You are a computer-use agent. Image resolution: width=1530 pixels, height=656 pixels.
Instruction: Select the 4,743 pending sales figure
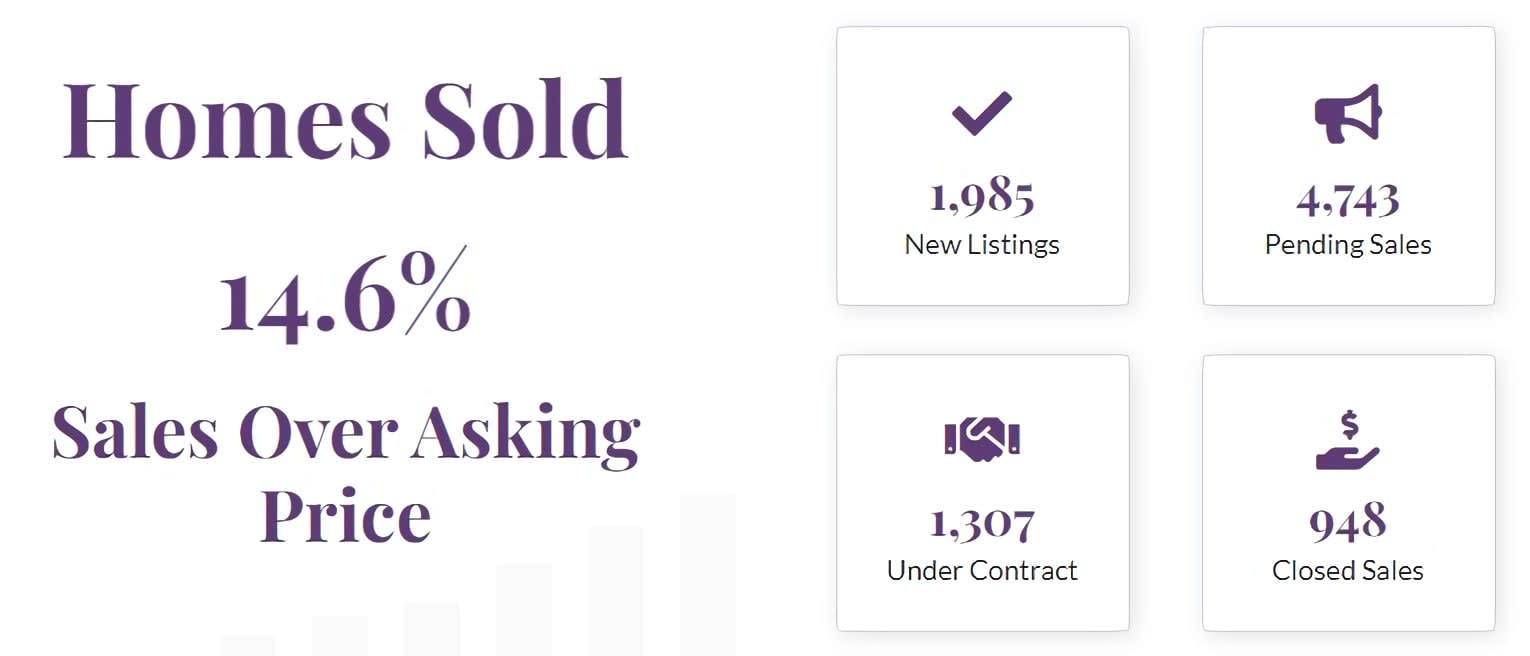coord(1348,200)
